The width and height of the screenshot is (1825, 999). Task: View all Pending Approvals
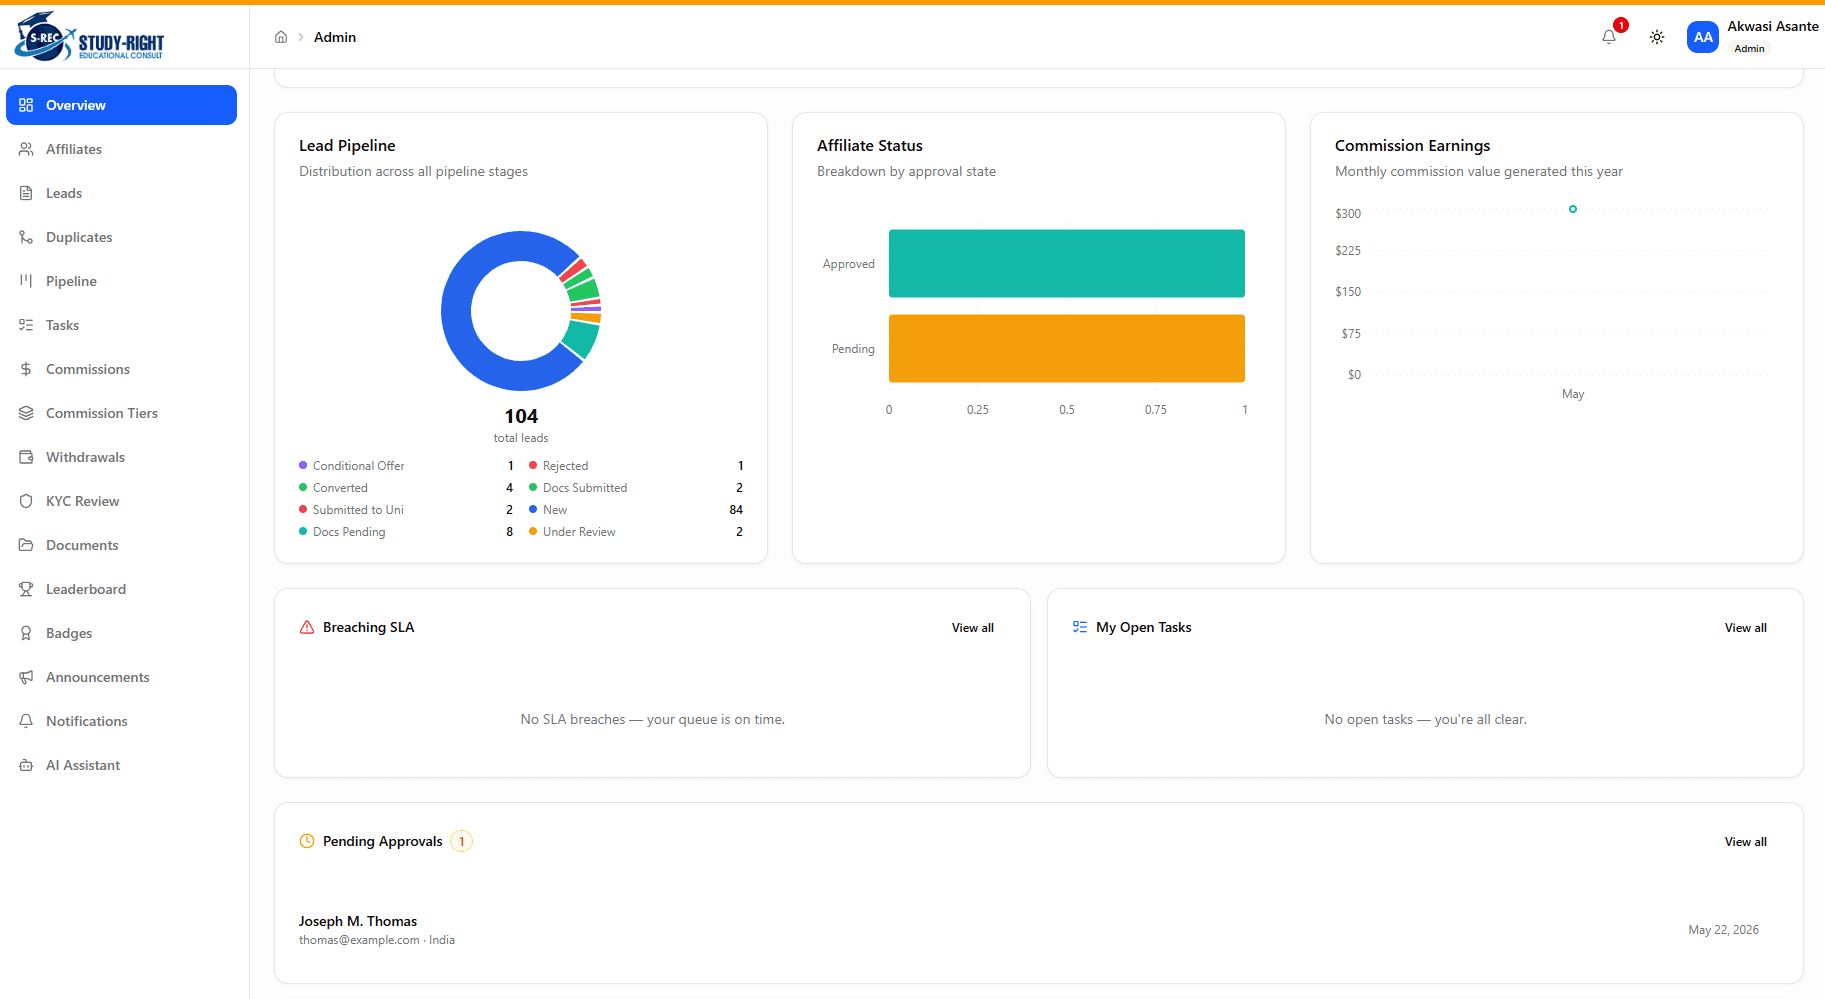pos(1745,842)
